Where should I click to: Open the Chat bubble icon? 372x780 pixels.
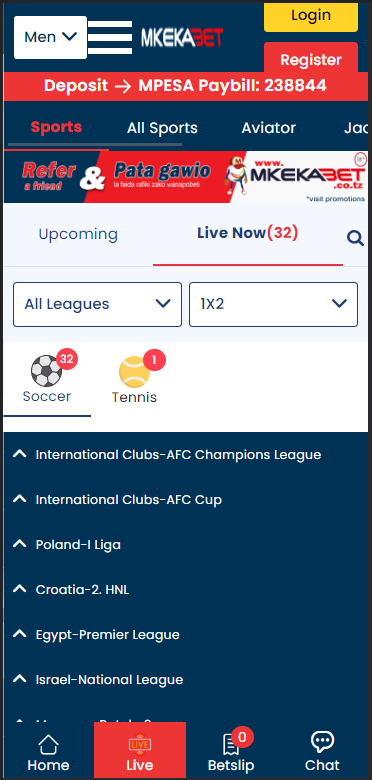322,742
